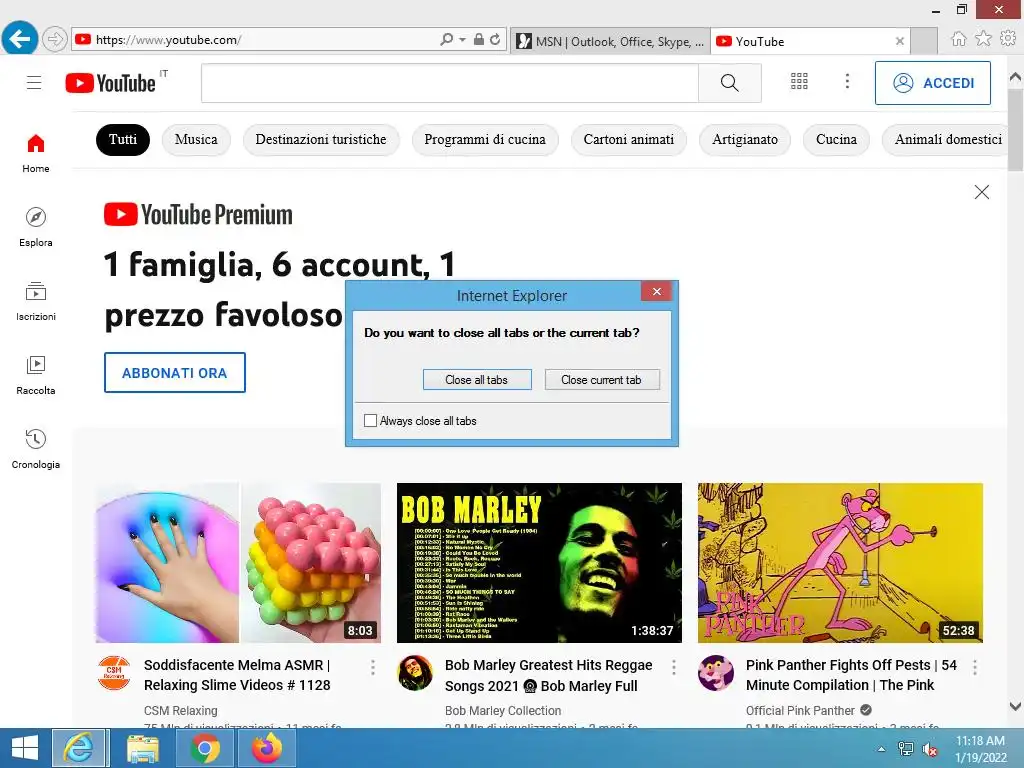This screenshot has width=1024, height=768.
Task: Open the YouTube hamburger guide menu
Action: [x=34, y=83]
